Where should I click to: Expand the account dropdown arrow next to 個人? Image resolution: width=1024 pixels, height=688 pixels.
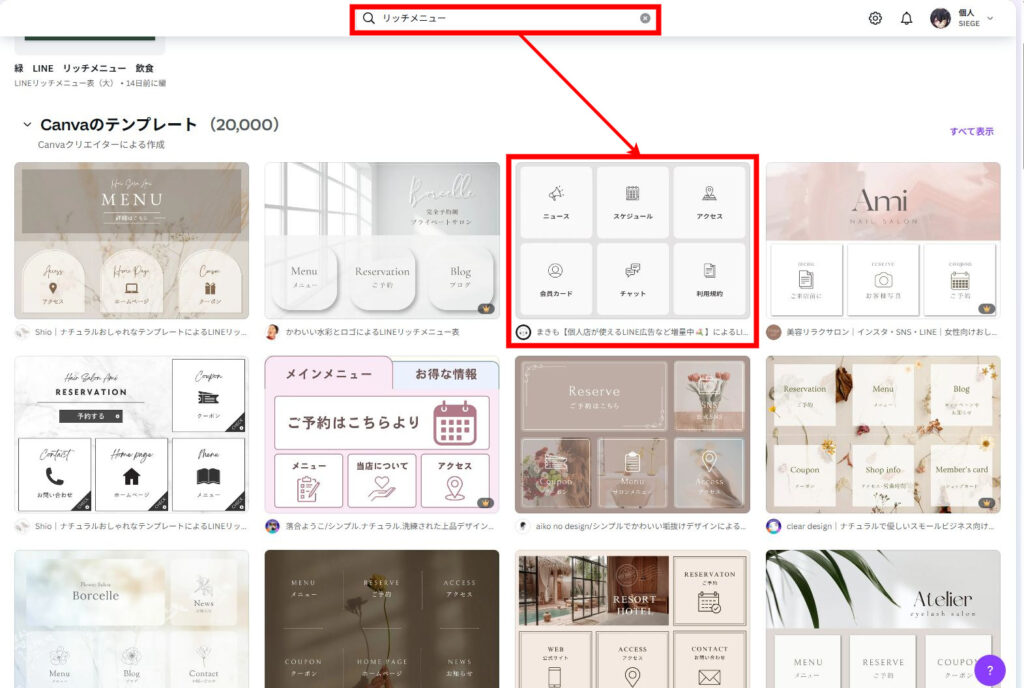click(x=990, y=18)
